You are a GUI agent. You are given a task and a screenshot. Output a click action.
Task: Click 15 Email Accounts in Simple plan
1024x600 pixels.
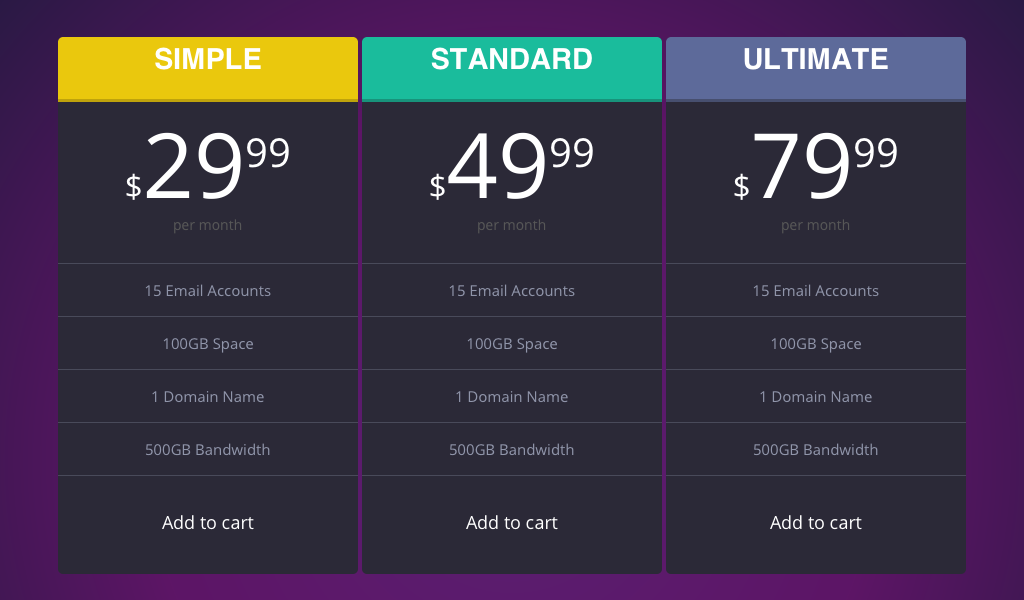click(208, 291)
